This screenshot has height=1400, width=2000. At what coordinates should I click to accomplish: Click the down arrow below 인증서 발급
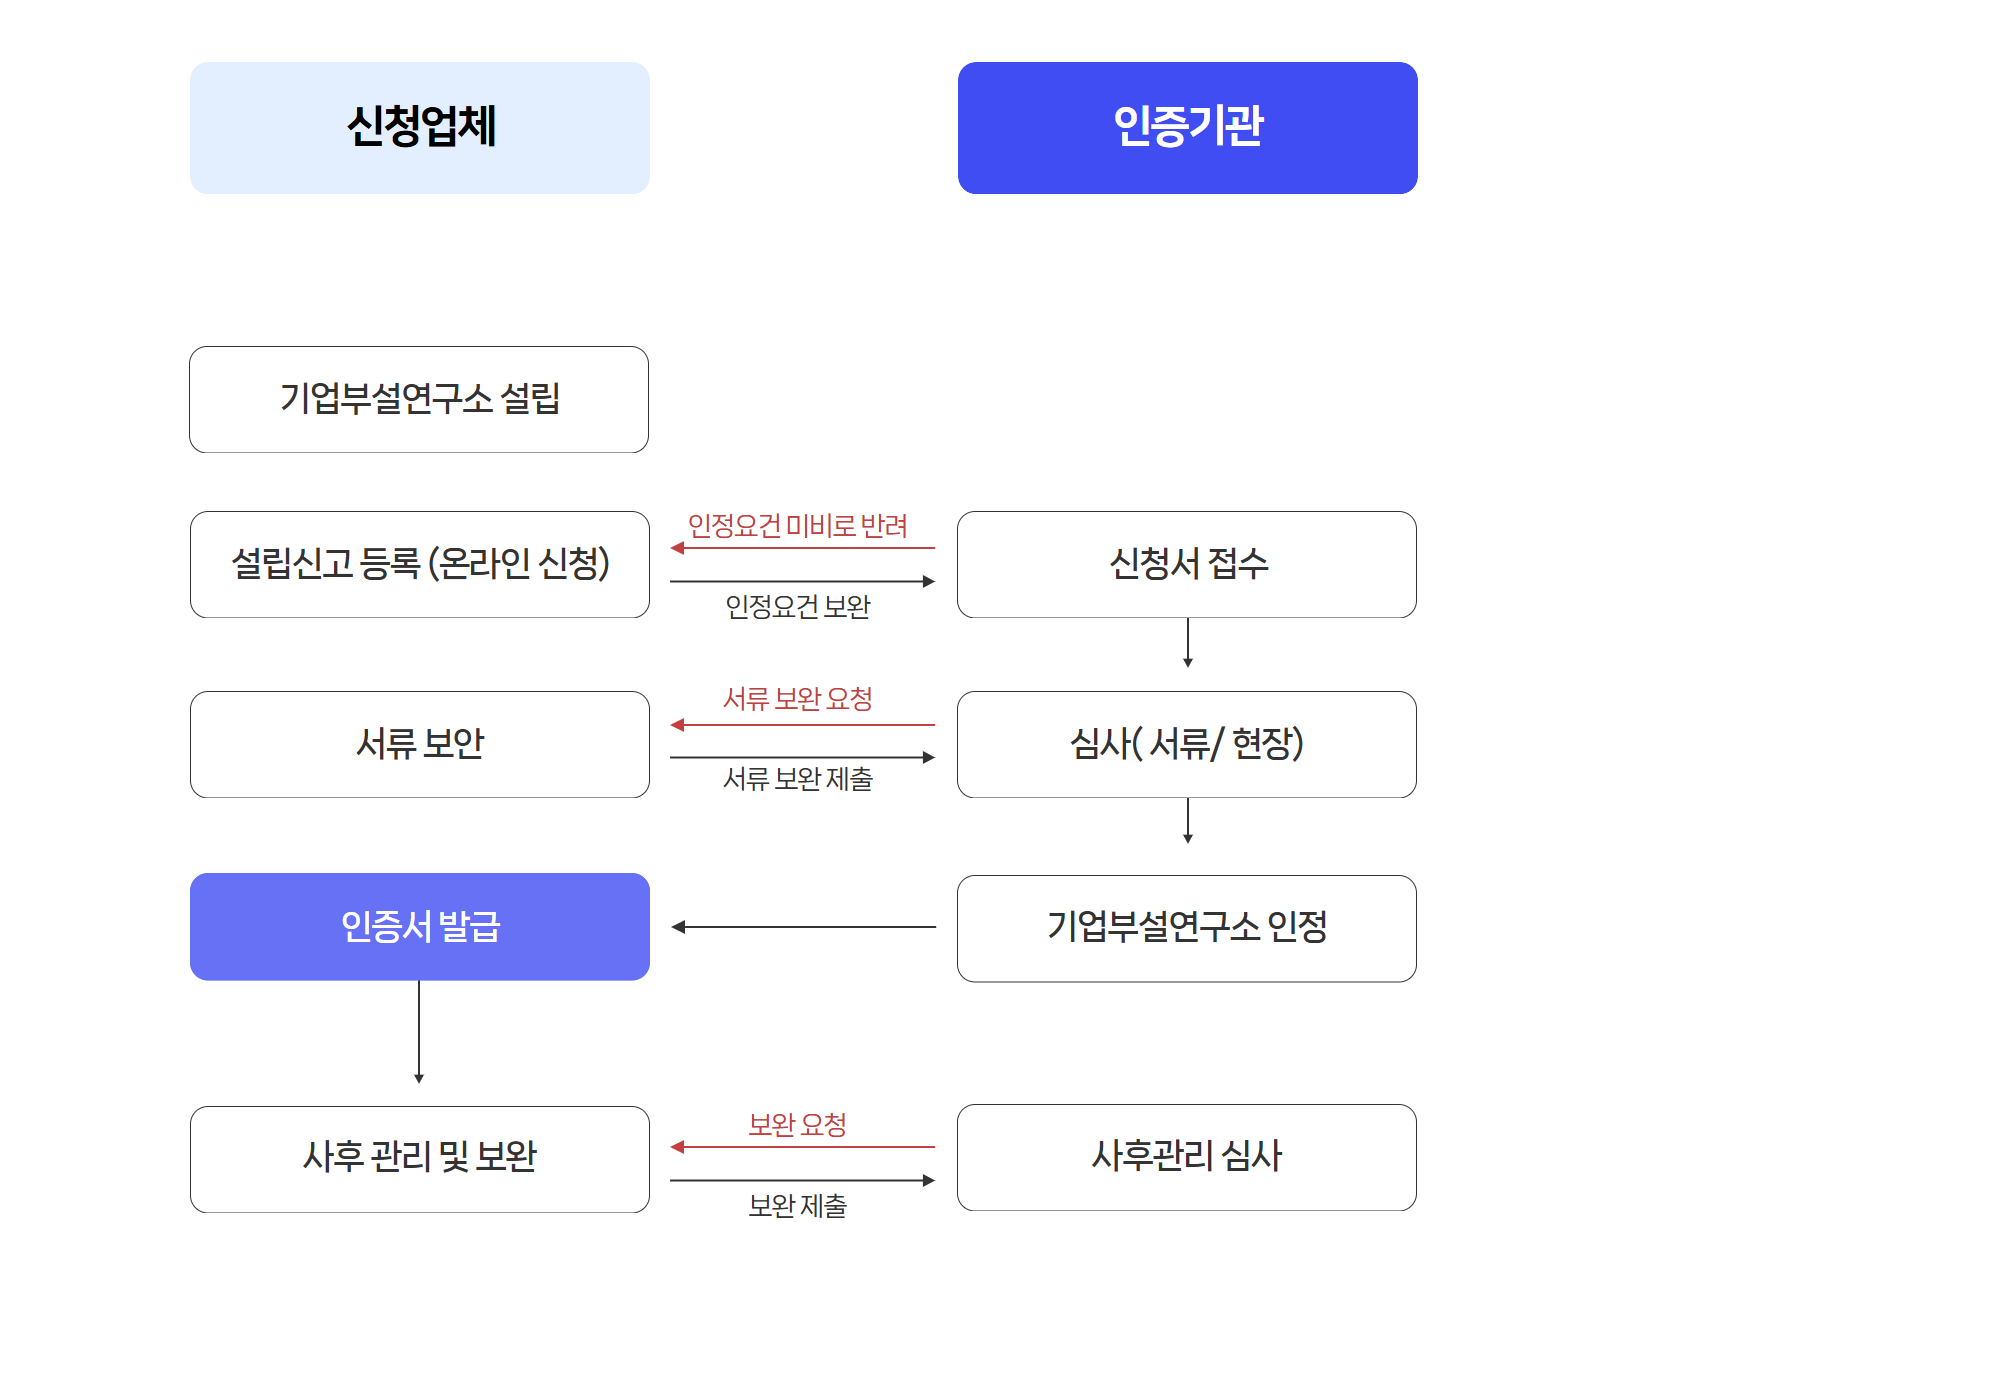tap(419, 1031)
